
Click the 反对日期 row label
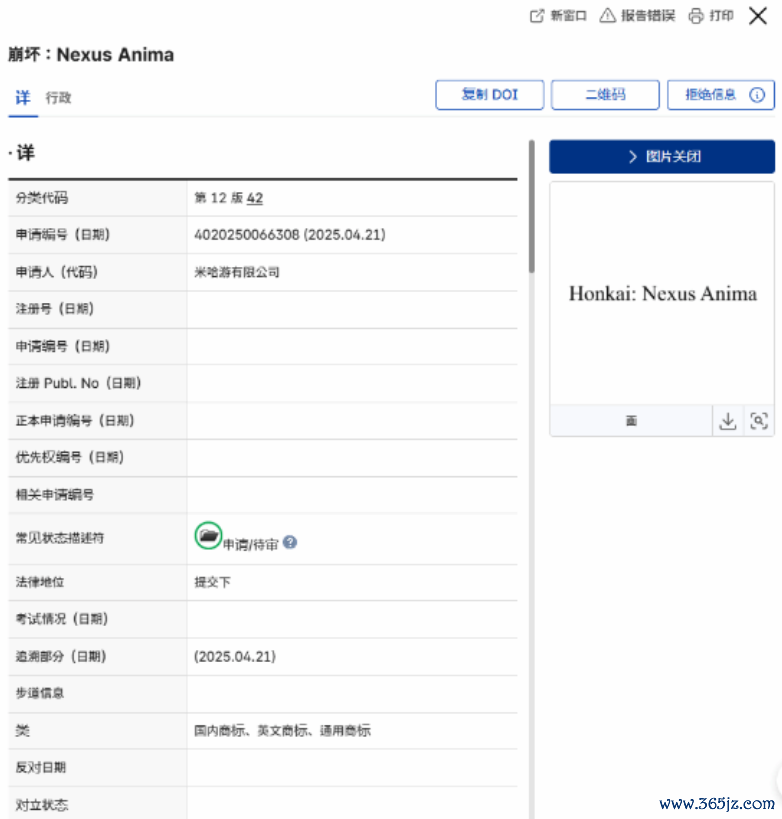coord(40,767)
